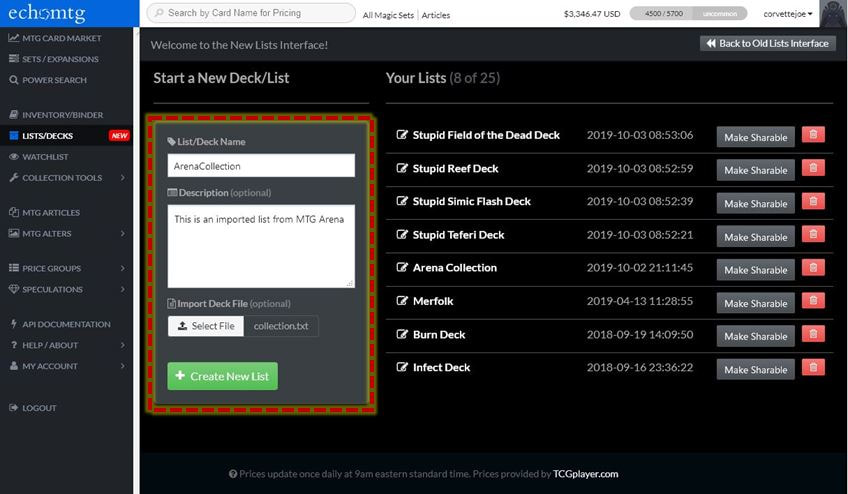Screen dimensions: 848x494
Task: Click the 4500 / 5700 progress bar
Action: pos(688,14)
